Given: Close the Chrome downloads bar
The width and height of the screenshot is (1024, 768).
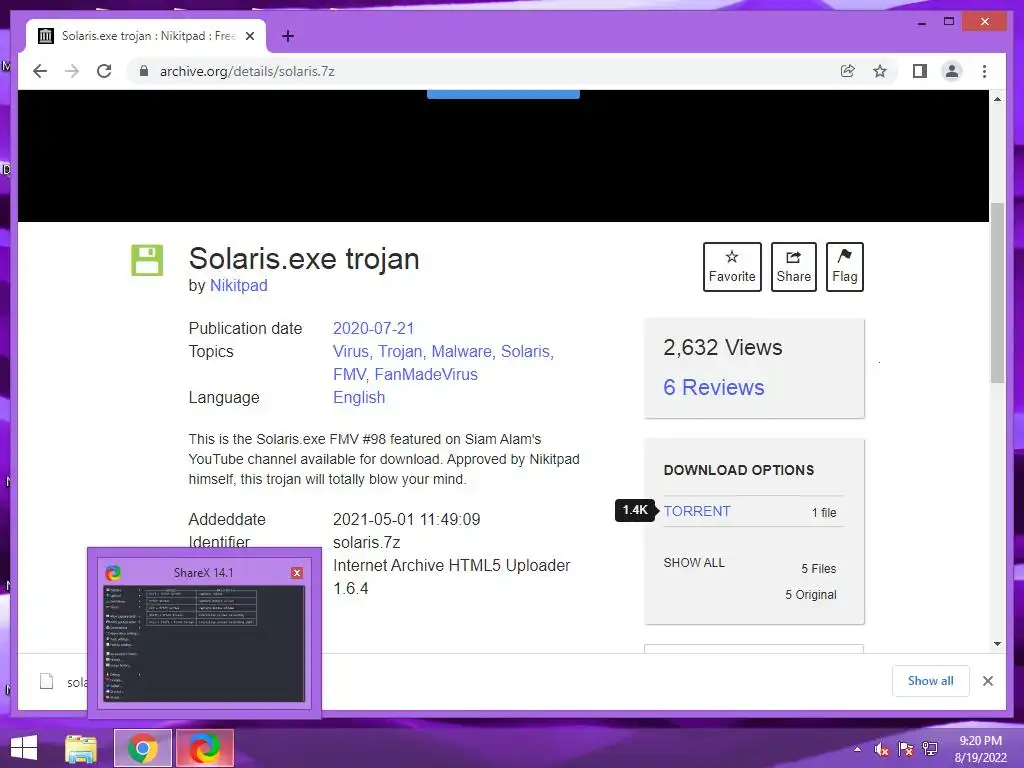Looking at the screenshot, I should click(x=988, y=681).
